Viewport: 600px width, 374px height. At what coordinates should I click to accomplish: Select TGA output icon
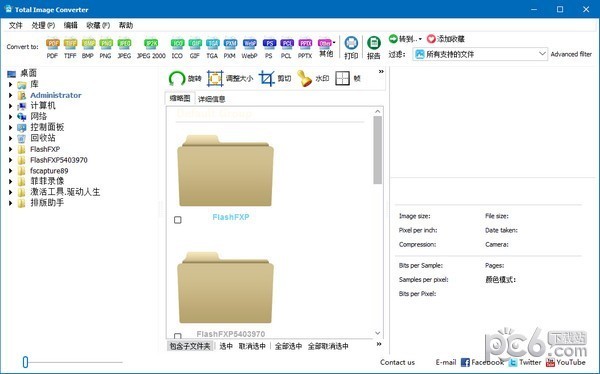tap(212, 48)
